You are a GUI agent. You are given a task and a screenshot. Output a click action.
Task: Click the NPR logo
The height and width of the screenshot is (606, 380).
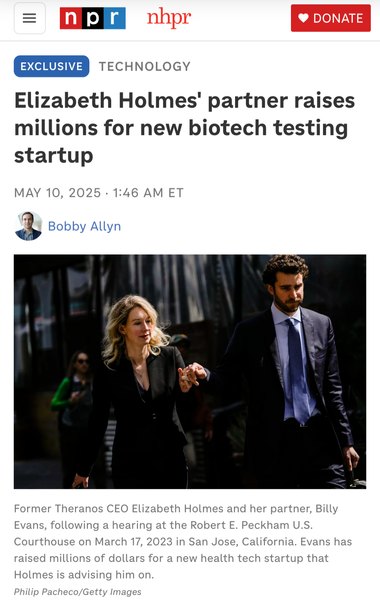pyautogui.click(x=92, y=18)
